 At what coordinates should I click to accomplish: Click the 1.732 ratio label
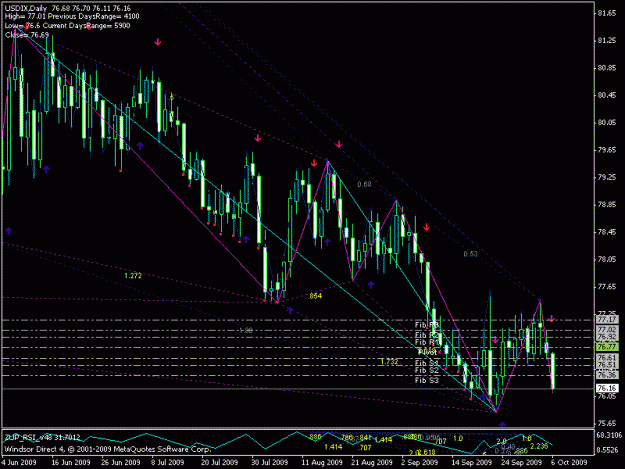pos(389,362)
